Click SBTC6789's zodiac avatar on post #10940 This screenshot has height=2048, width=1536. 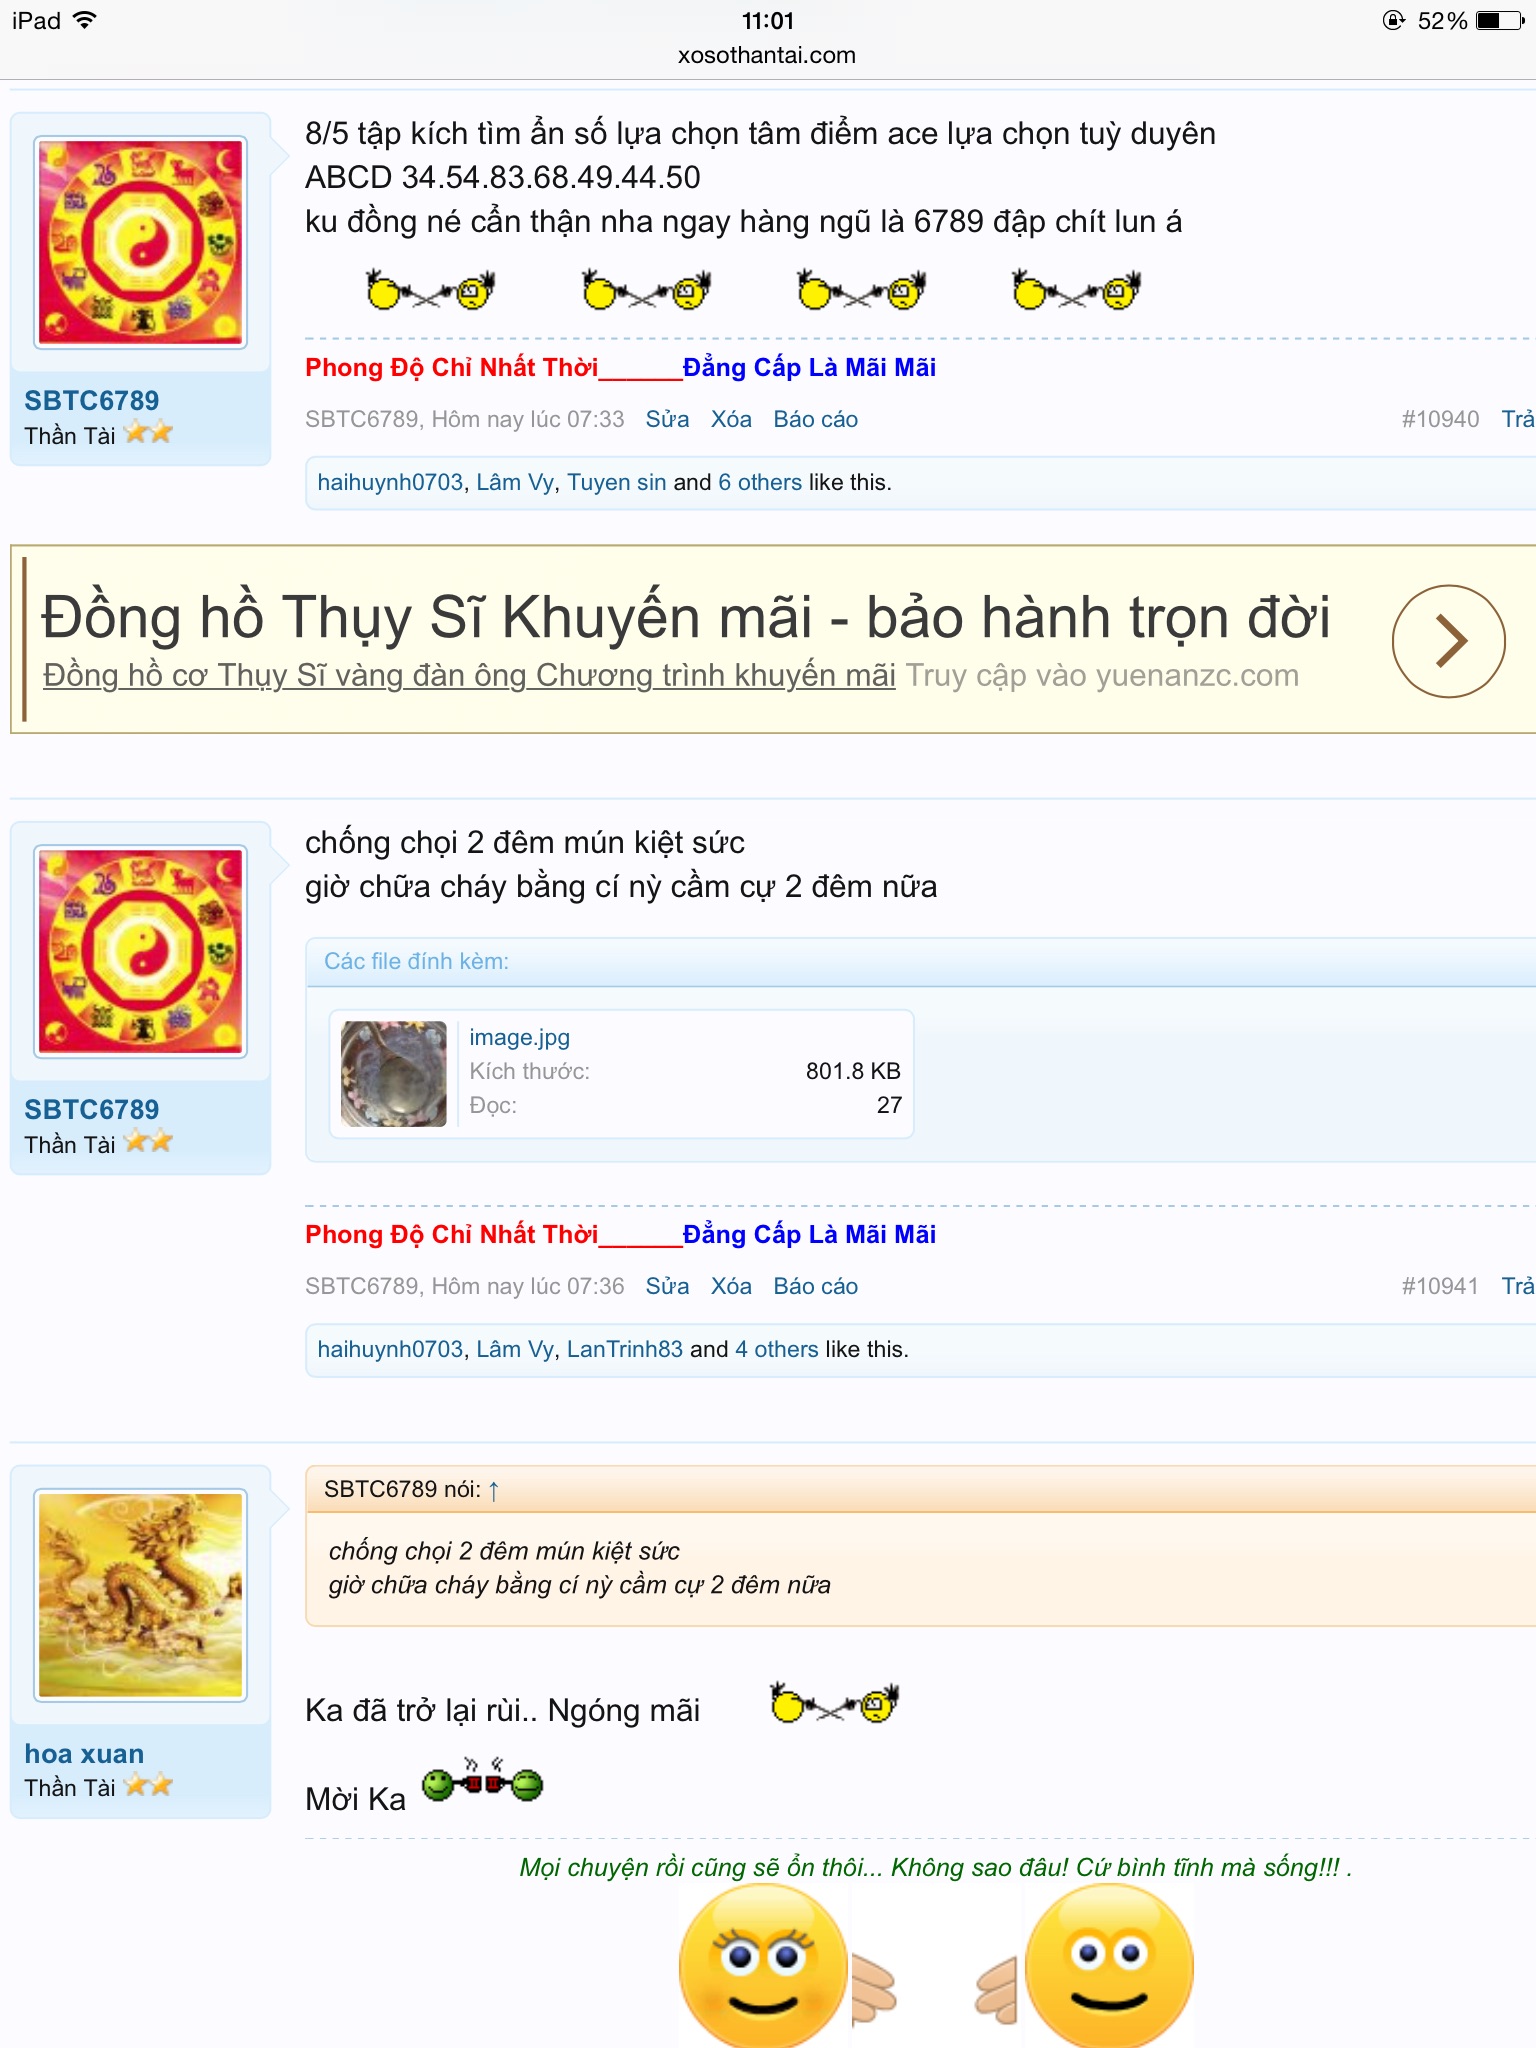click(141, 242)
